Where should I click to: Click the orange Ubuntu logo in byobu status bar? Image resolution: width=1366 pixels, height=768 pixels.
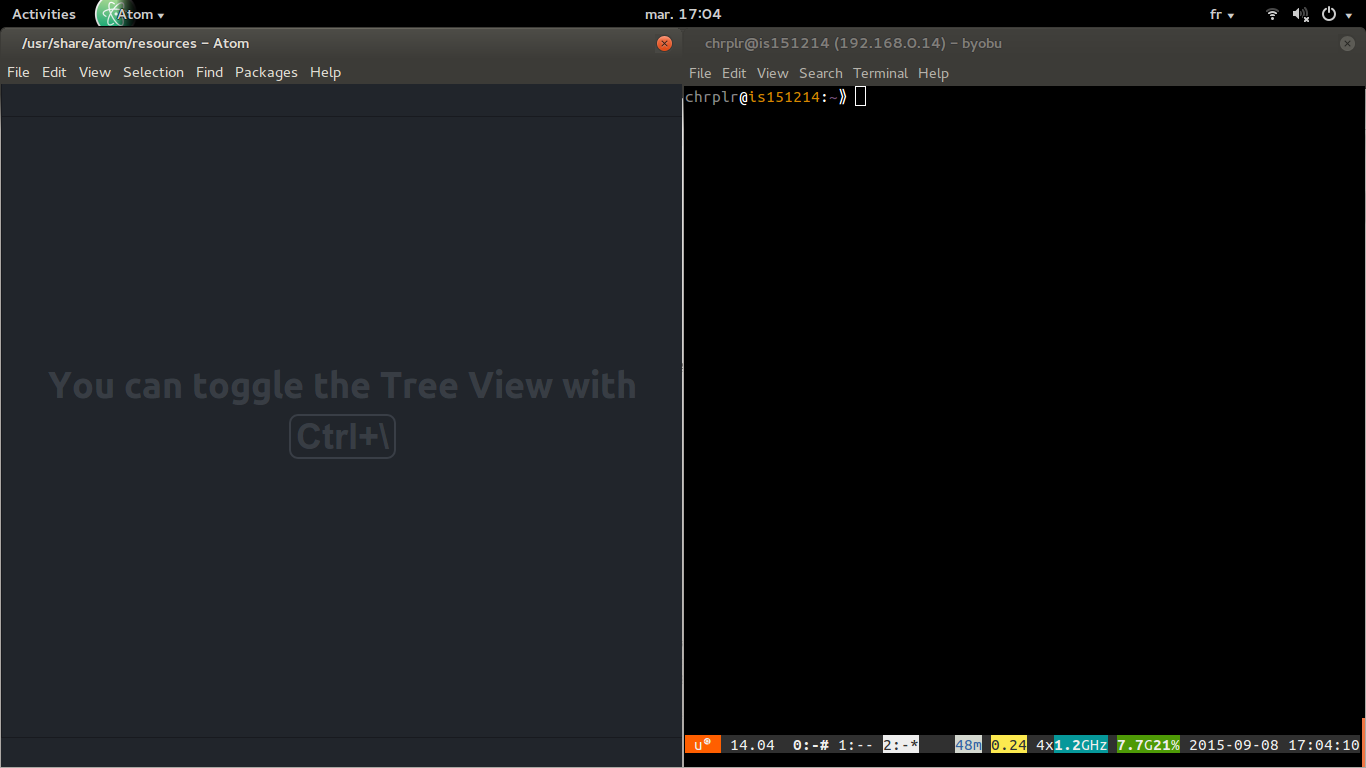pos(702,744)
